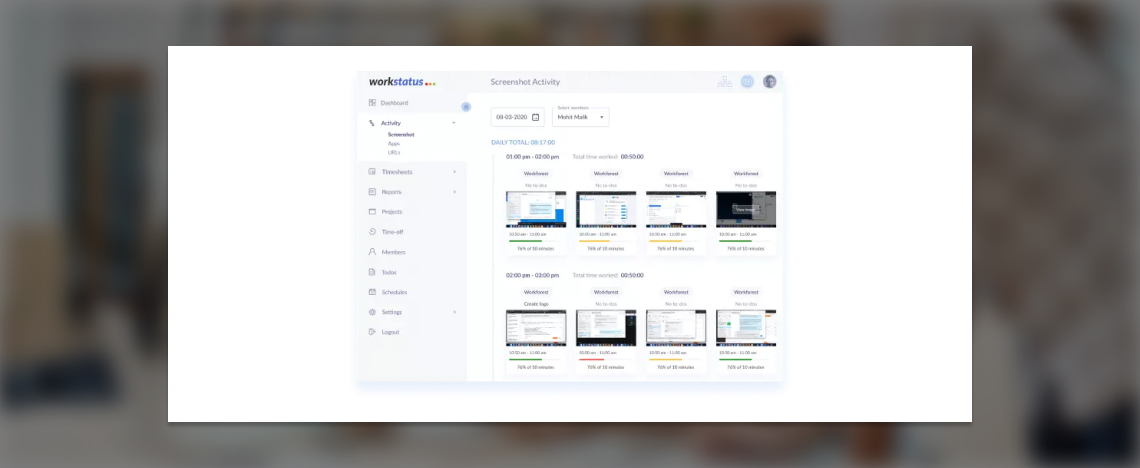Open the user profile avatar
The height and width of the screenshot is (468, 1140).
pos(769,82)
